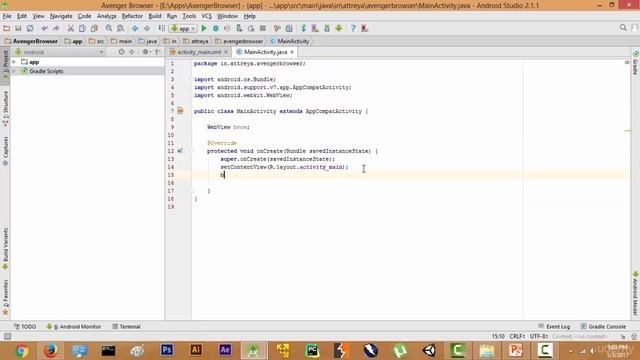Click the CRLF line separator selector

(517, 336)
